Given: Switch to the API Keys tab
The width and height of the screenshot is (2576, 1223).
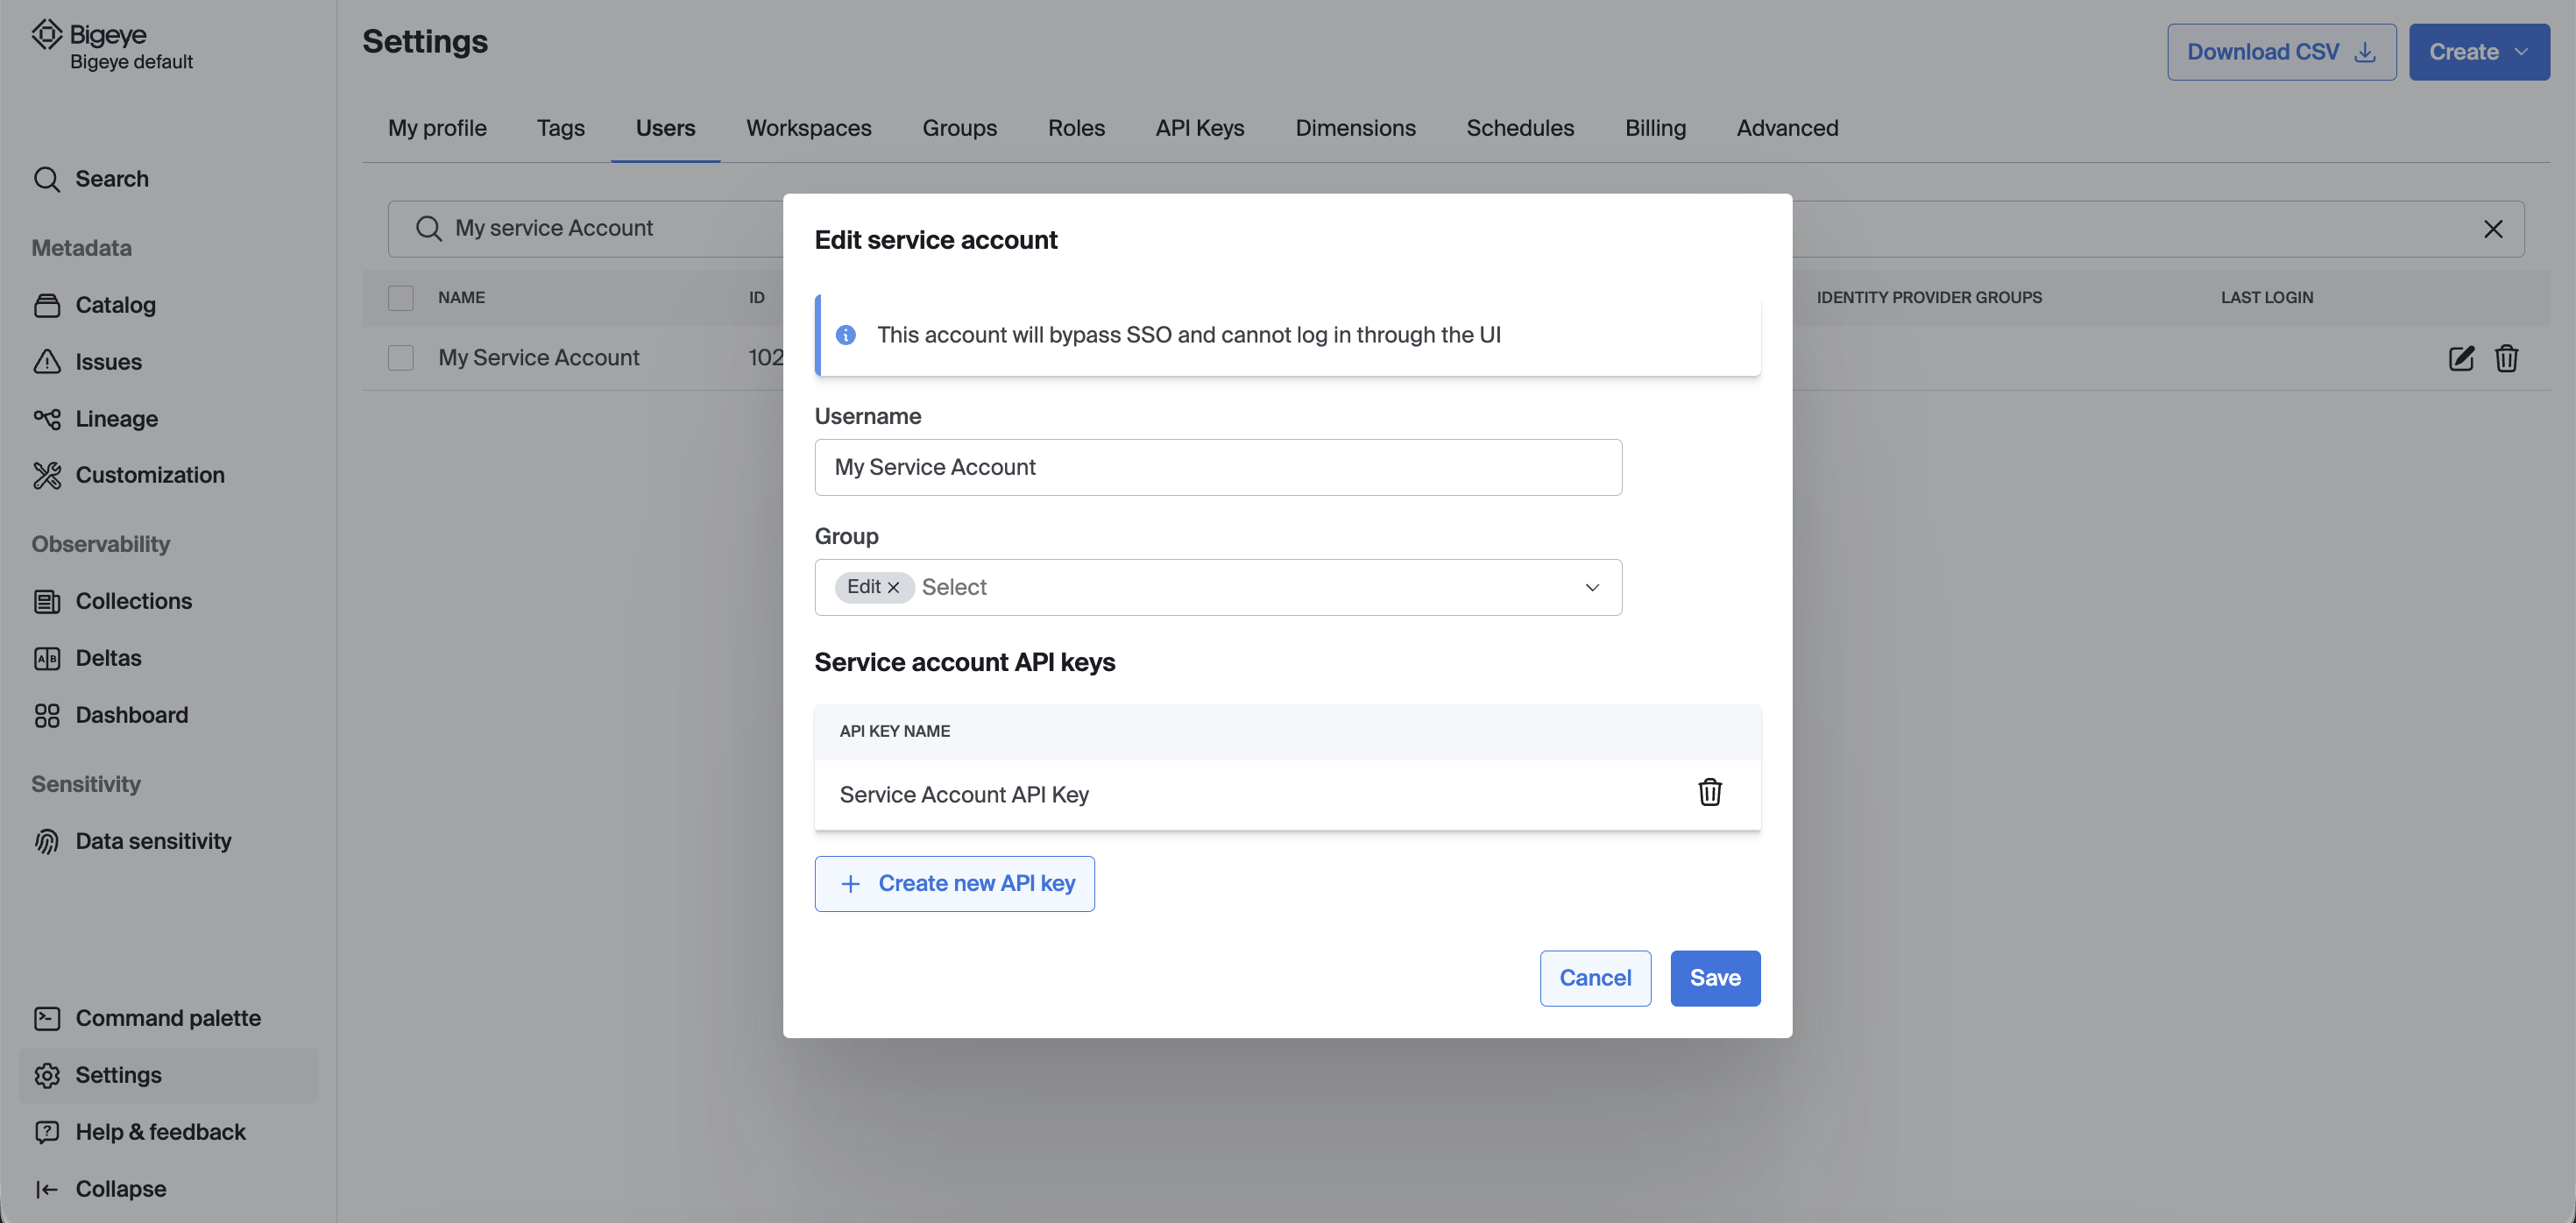Looking at the screenshot, I should click(x=1199, y=128).
